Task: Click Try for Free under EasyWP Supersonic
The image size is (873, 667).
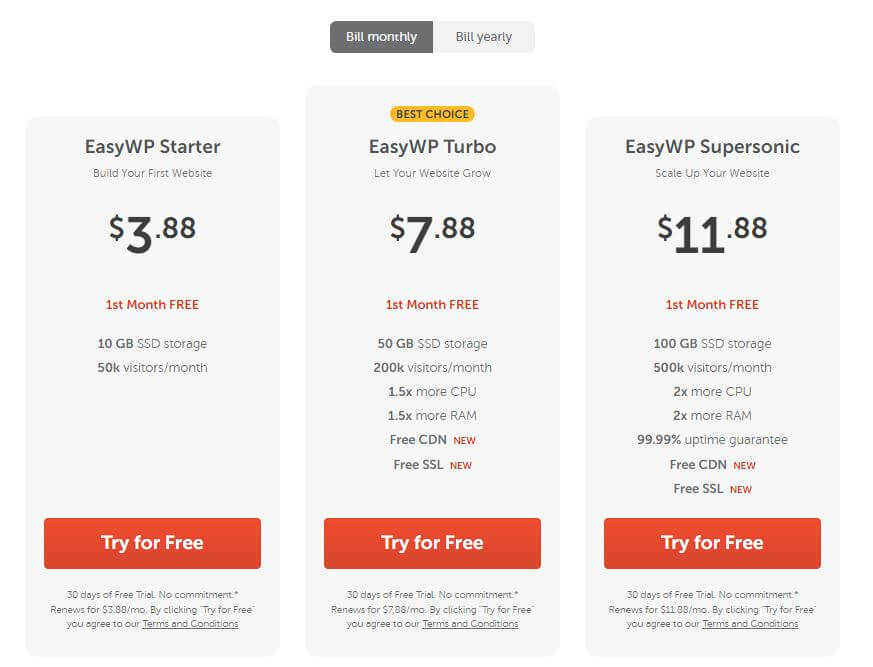Action: pyautogui.click(x=712, y=543)
